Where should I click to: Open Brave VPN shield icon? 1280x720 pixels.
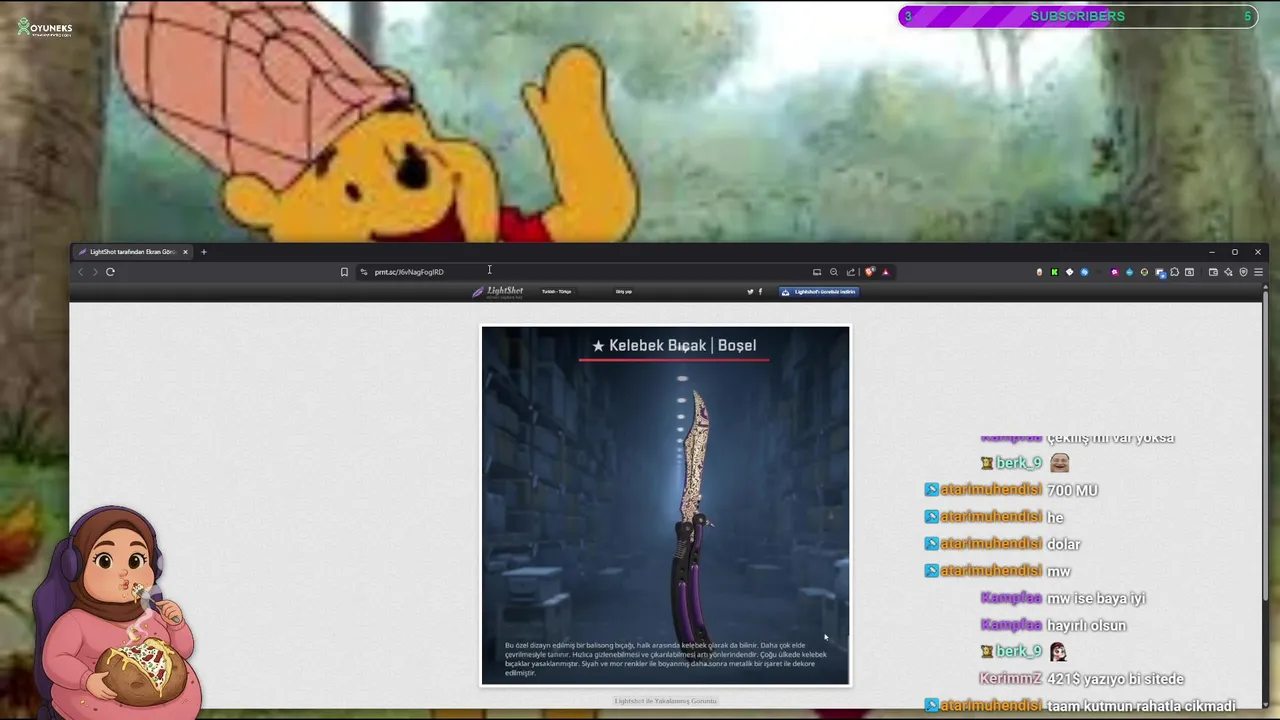tap(1243, 272)
